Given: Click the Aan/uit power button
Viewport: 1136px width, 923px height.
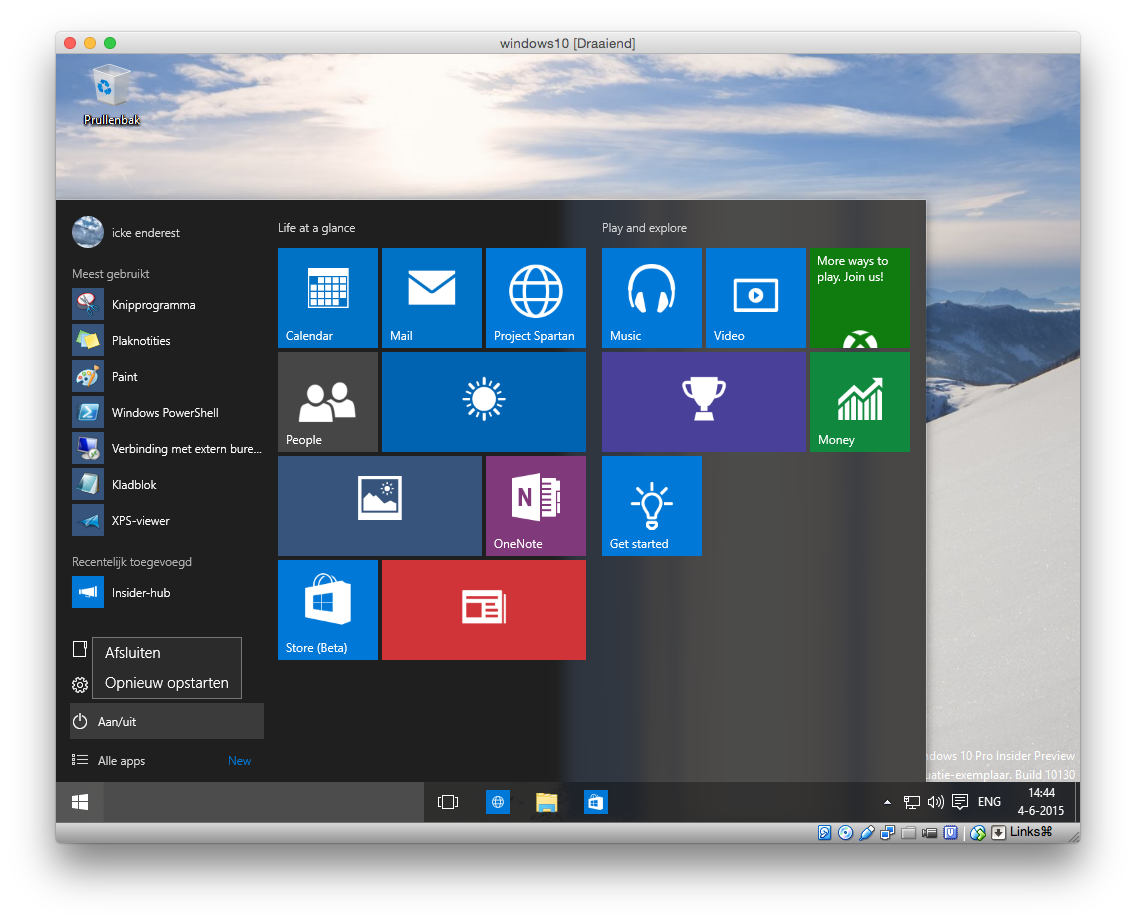Looking at the screenshot, I should click(x=166, y=721).
